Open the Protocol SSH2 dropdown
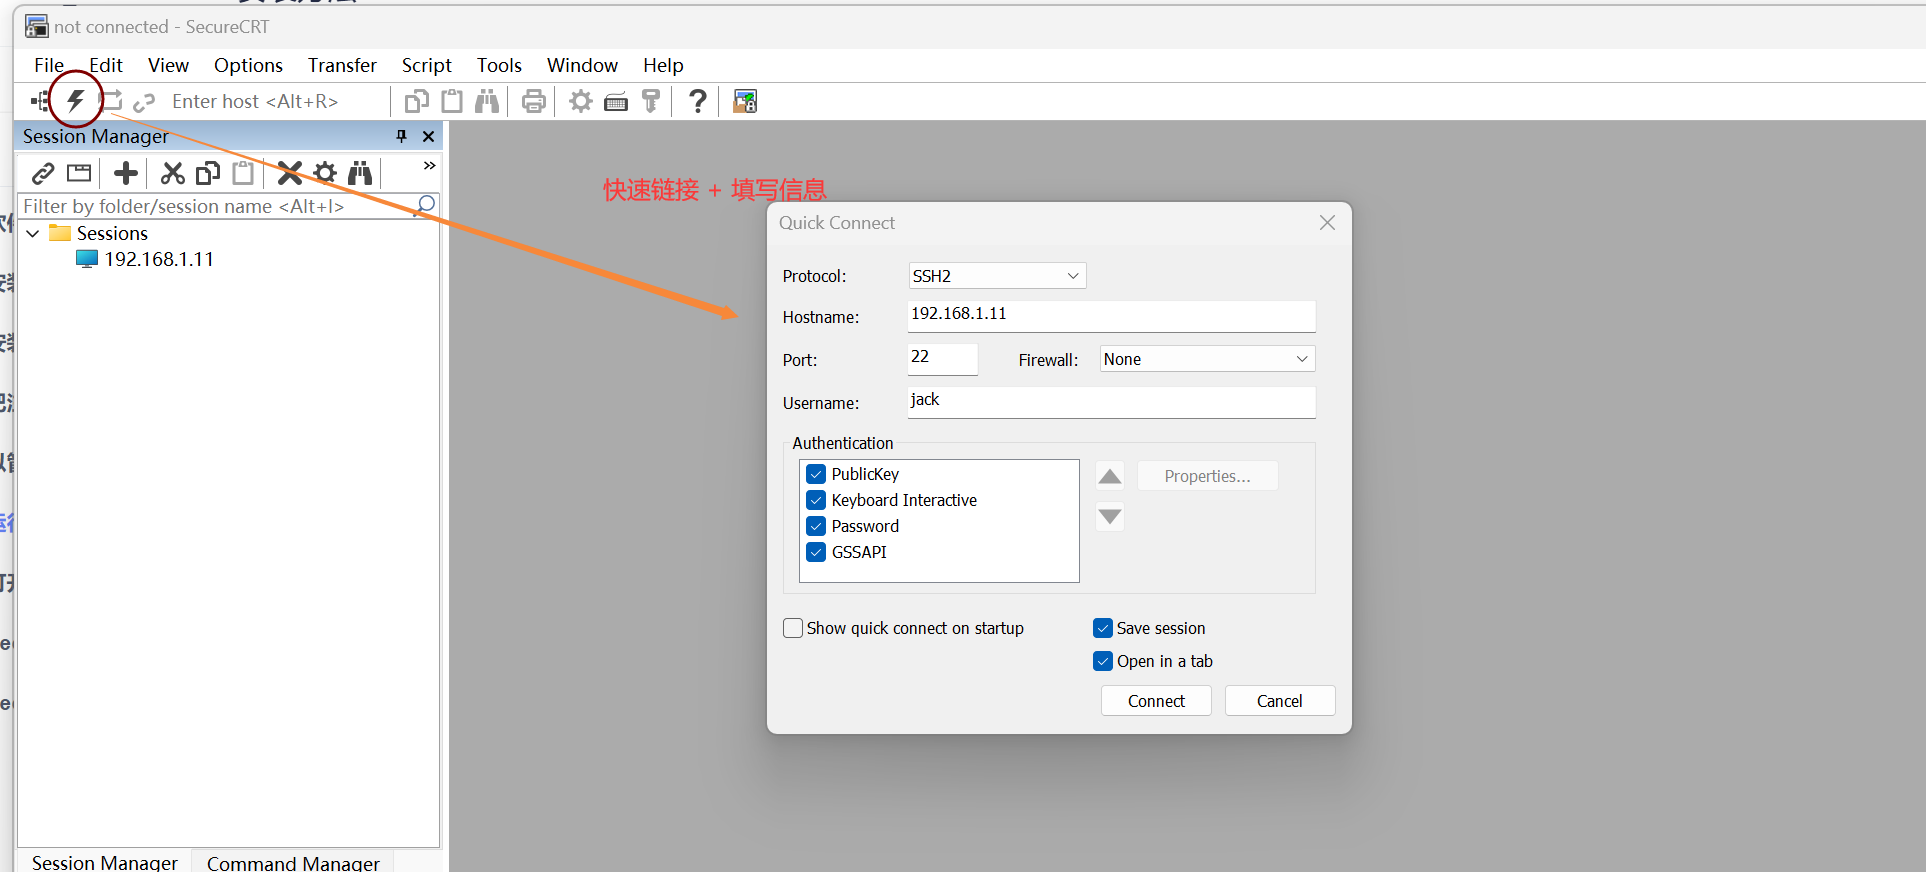This screenshot has width=1926, height=872. click(997, 276)
